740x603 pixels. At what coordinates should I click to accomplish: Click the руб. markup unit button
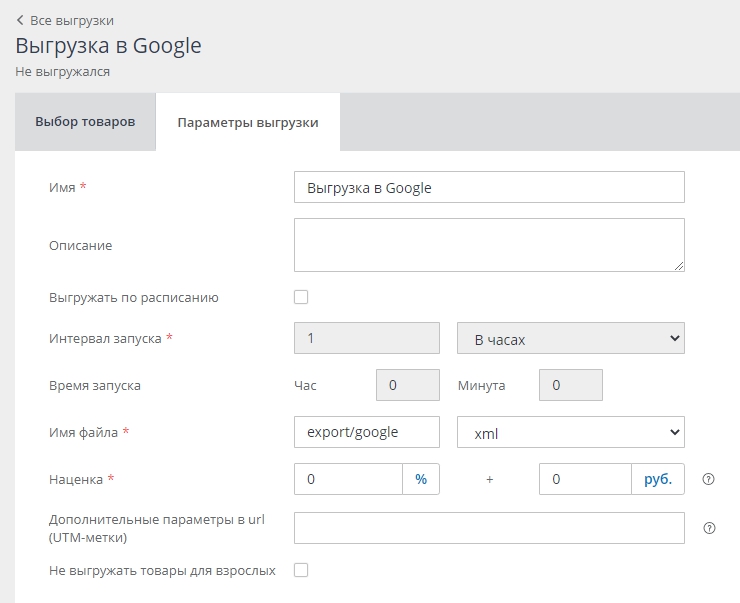tap(658, 479)
